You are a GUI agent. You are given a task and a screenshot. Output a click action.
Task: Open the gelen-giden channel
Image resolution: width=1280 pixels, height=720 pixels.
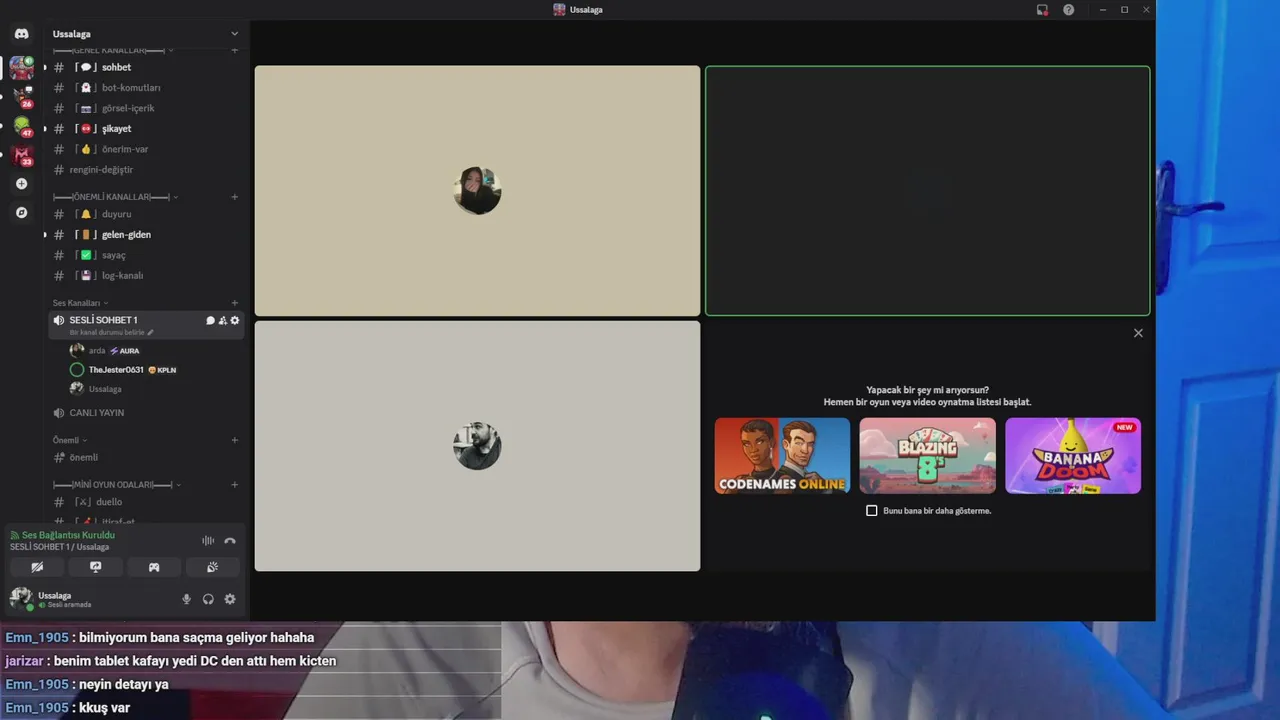(x=146, y=235)
